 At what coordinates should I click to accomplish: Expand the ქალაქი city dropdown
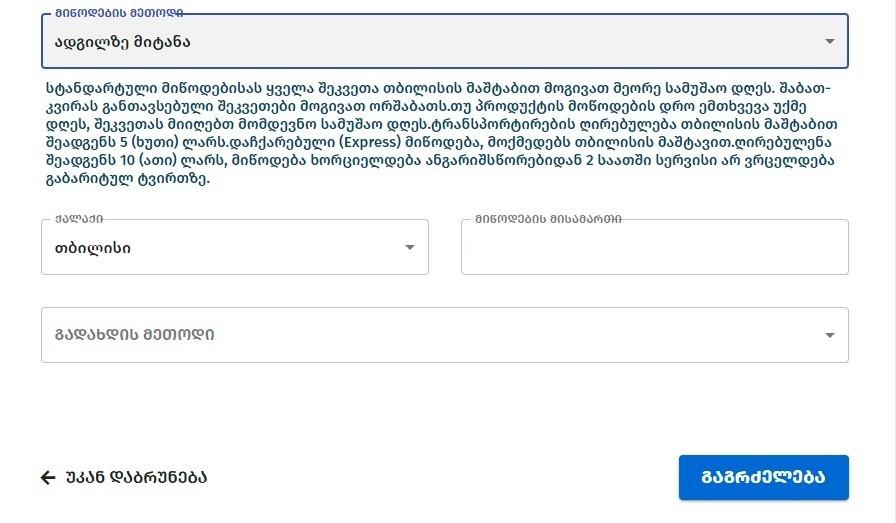pos(234,248)
